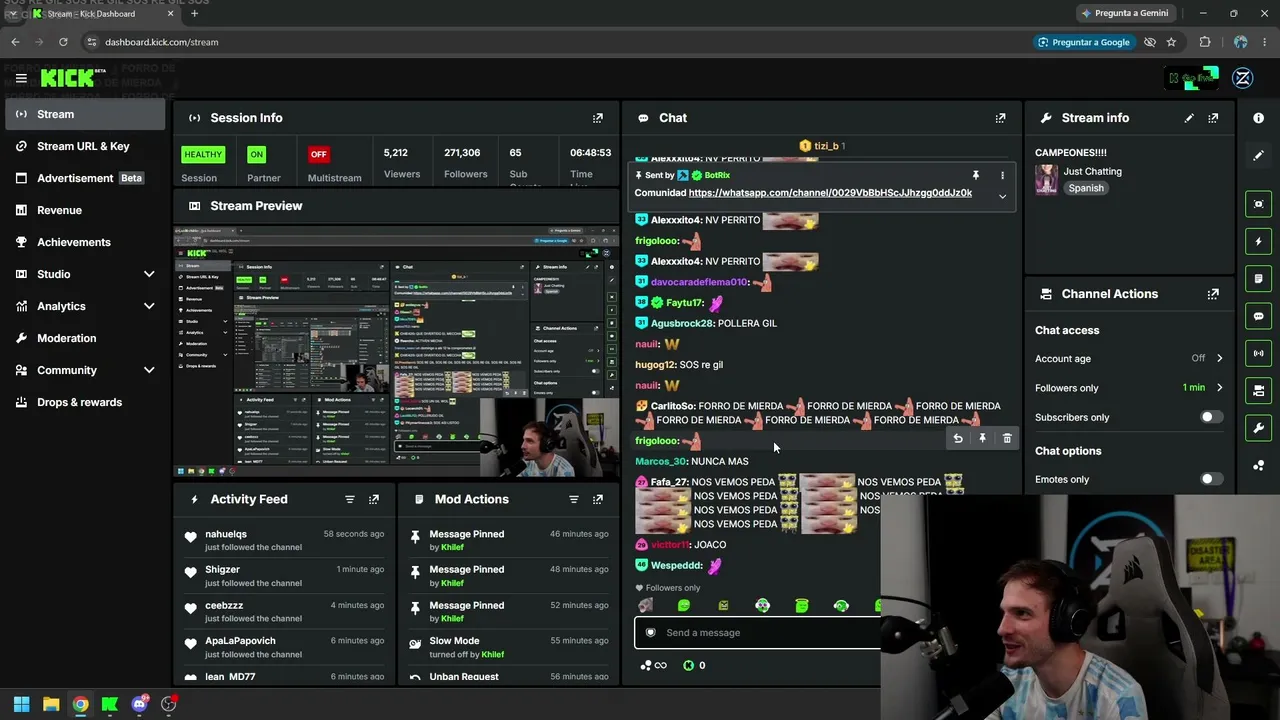This screenshot has width=1280, height=720.
Task: Toggle the Emotes only switch
Action: (x=1210, y=479)
